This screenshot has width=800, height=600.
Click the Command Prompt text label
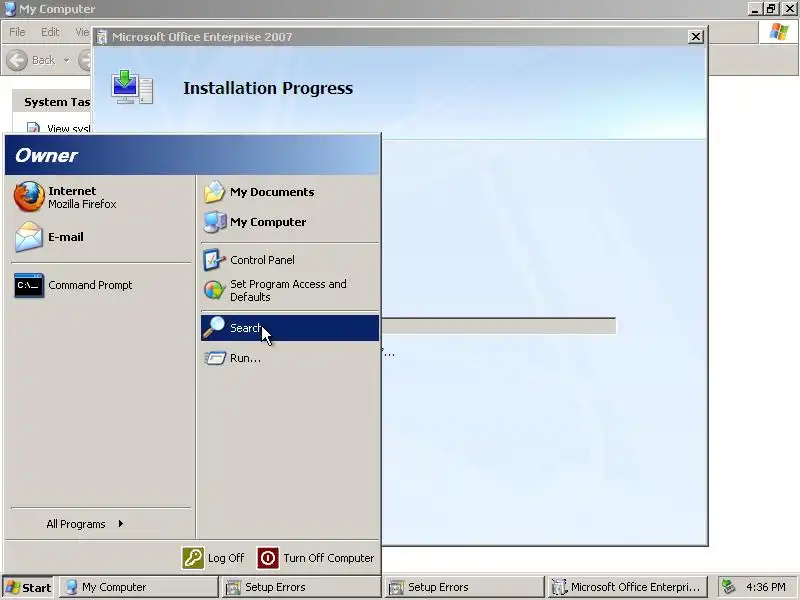[x=90, y=285]
